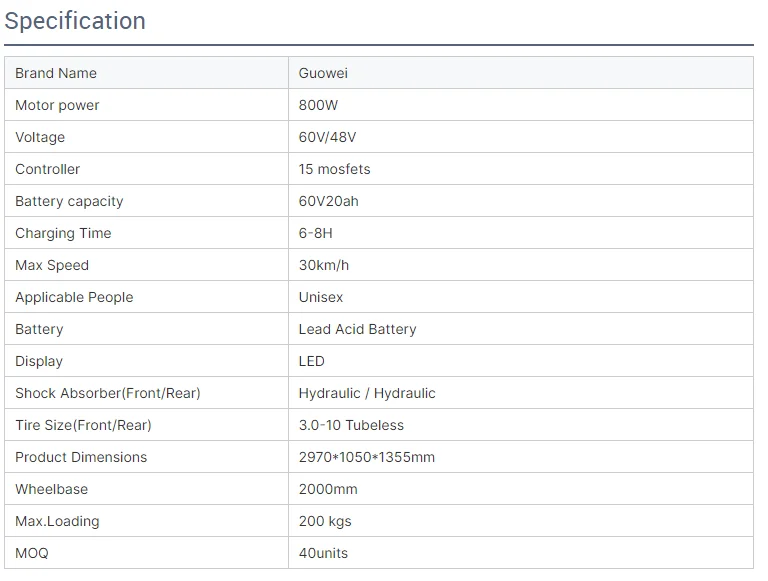Click the Guowei brand value

323,73
